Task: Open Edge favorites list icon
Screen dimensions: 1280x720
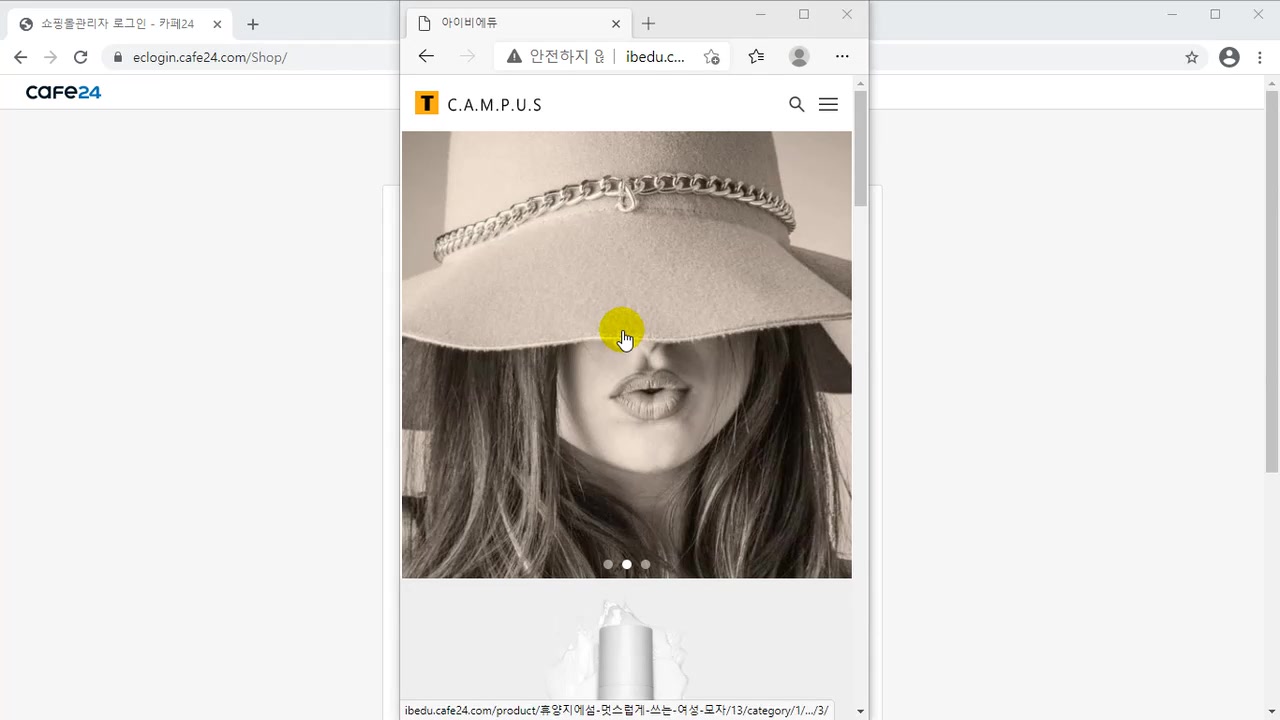Action: click(756, 57)
